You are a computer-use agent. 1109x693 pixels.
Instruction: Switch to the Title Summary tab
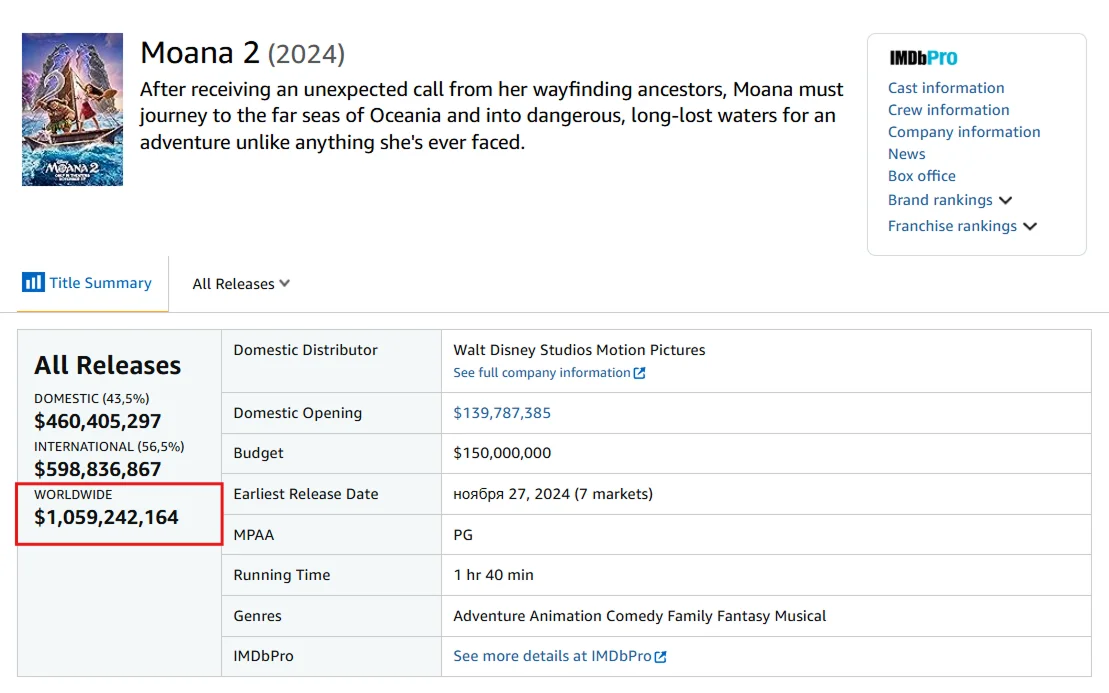(x=100, y=283)
